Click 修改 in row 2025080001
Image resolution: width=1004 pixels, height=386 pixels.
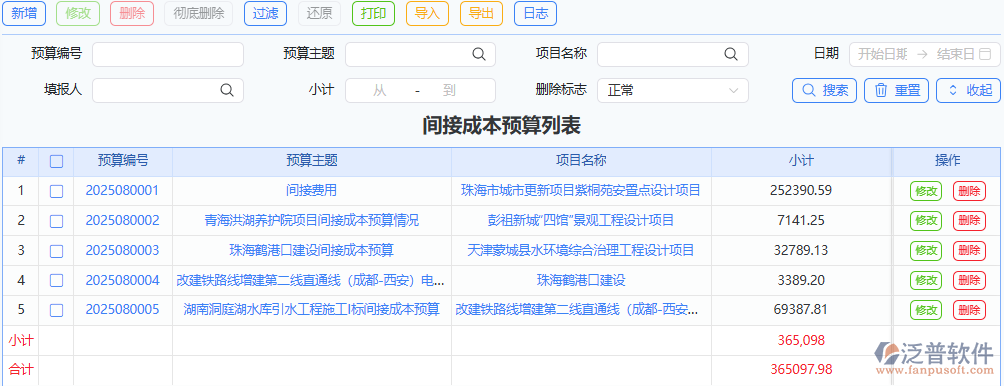(926, 191)
